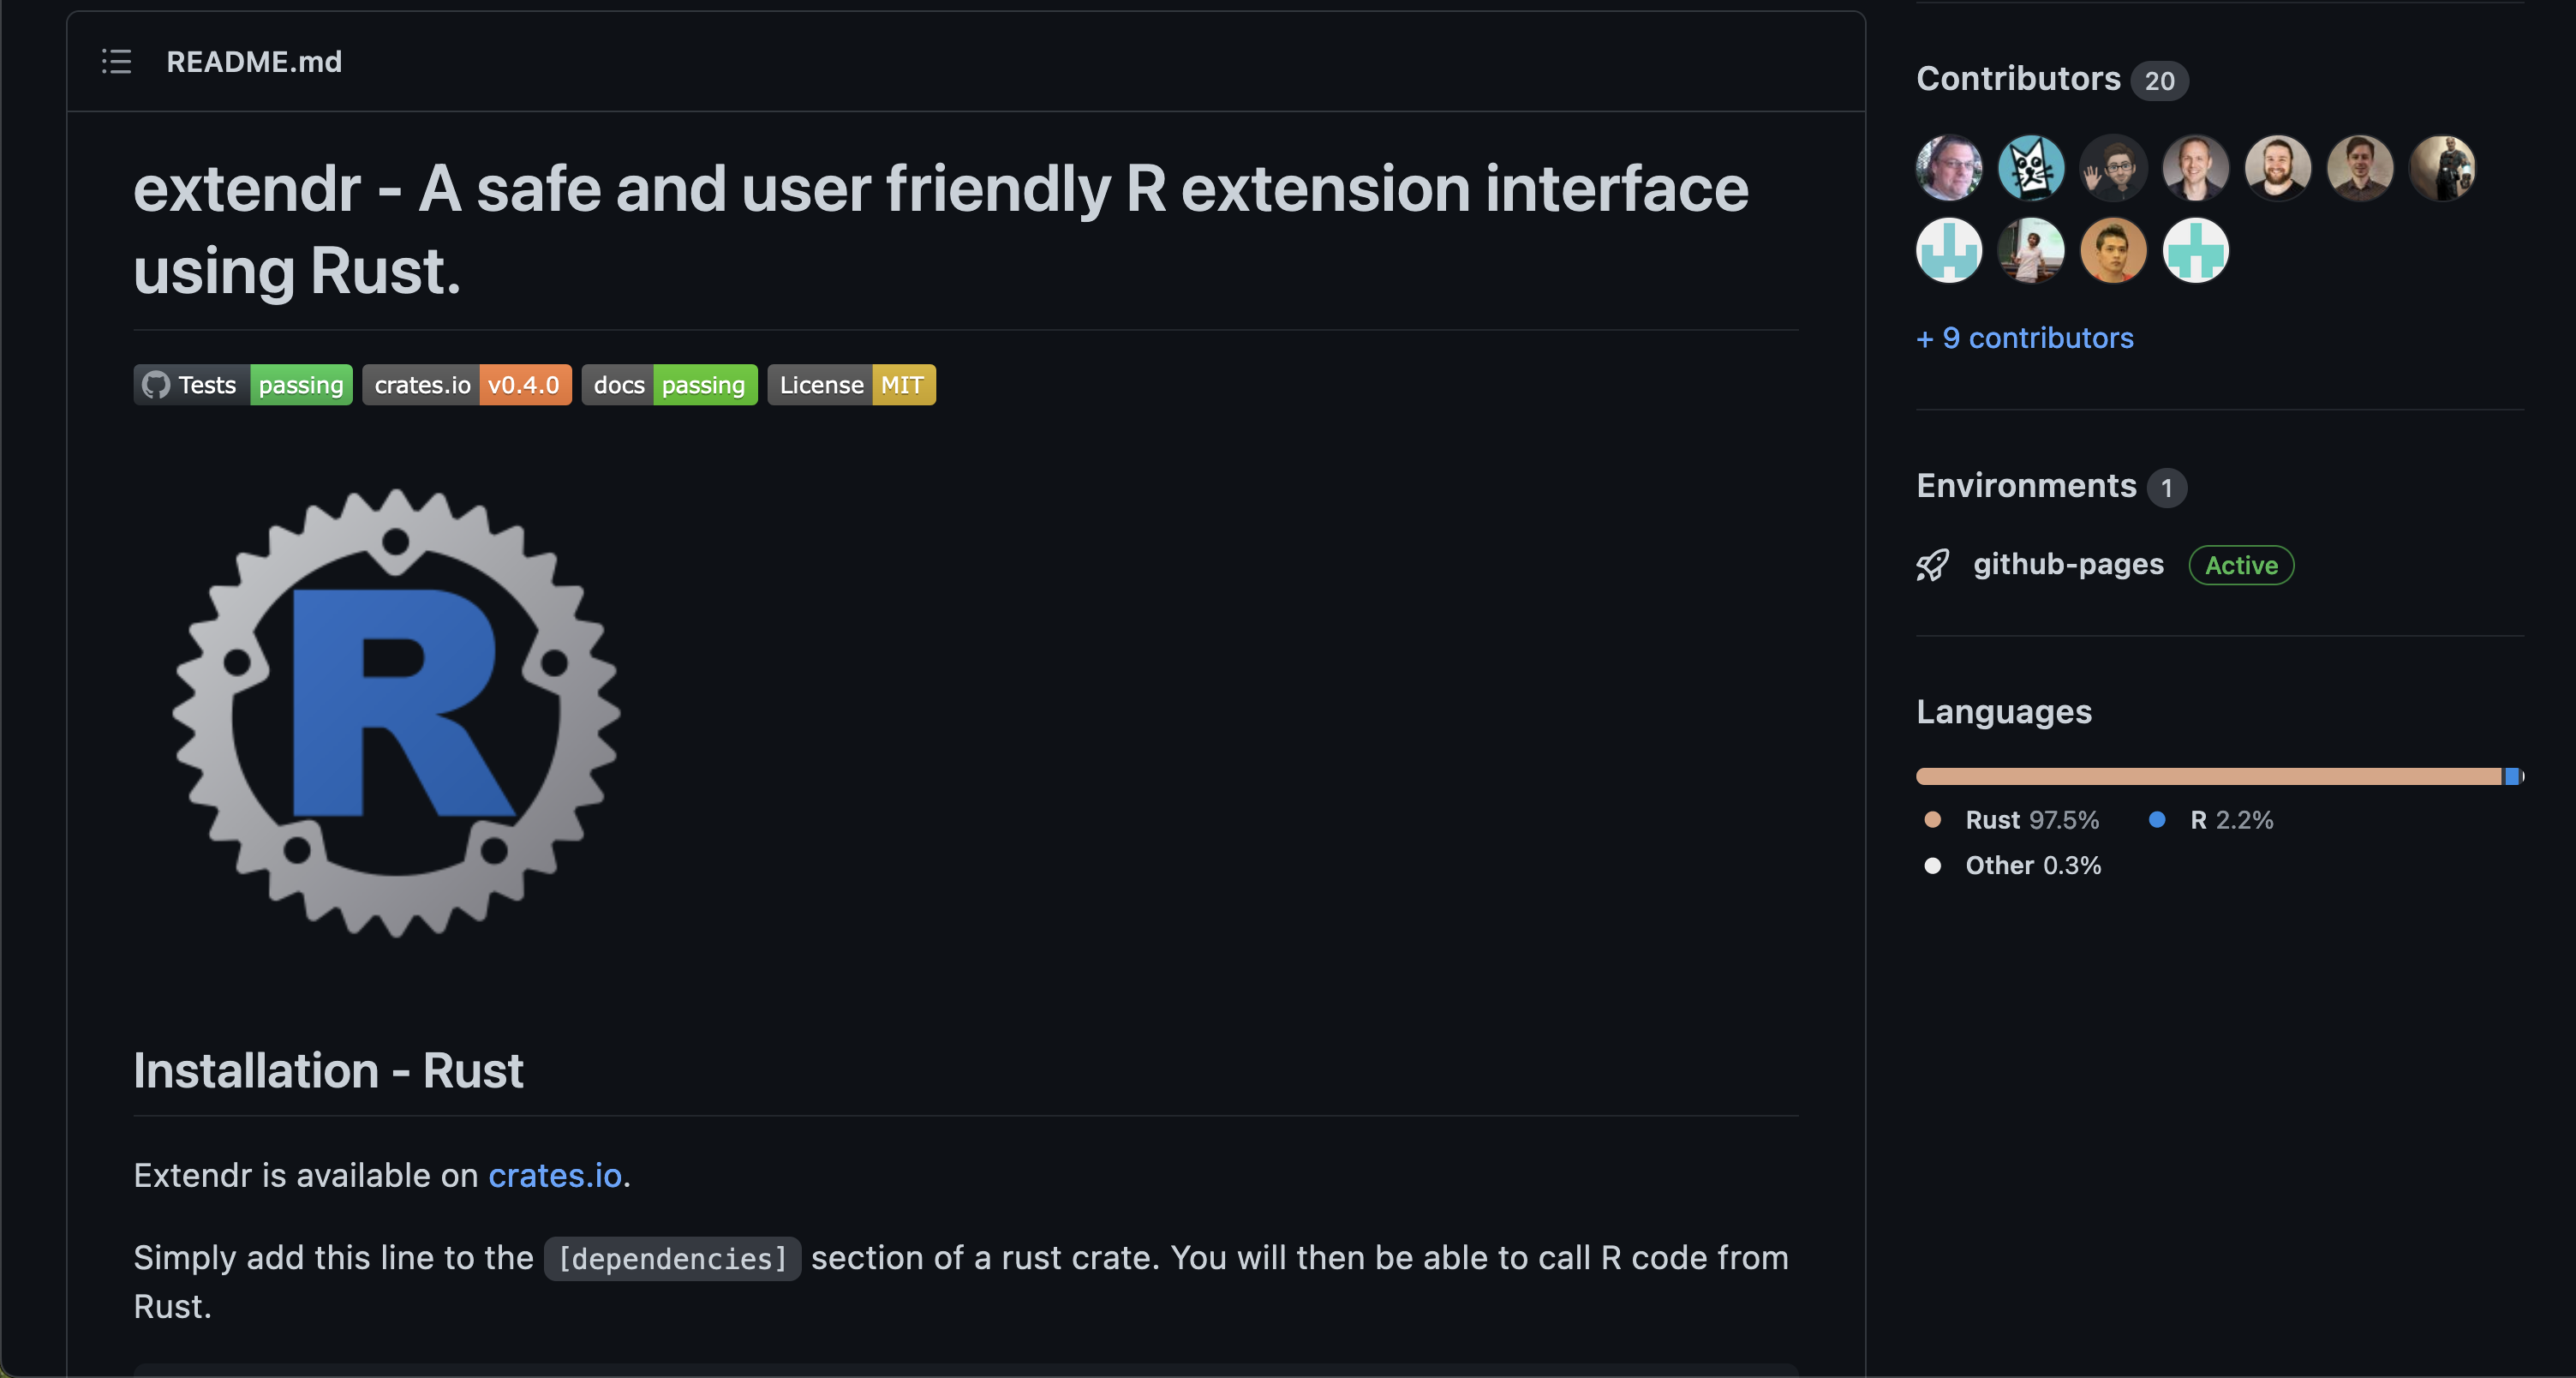Viewport: 2576px width, 1378px height.
Task: Click the github-pages environment link
Action: (x=2067, y=565)
